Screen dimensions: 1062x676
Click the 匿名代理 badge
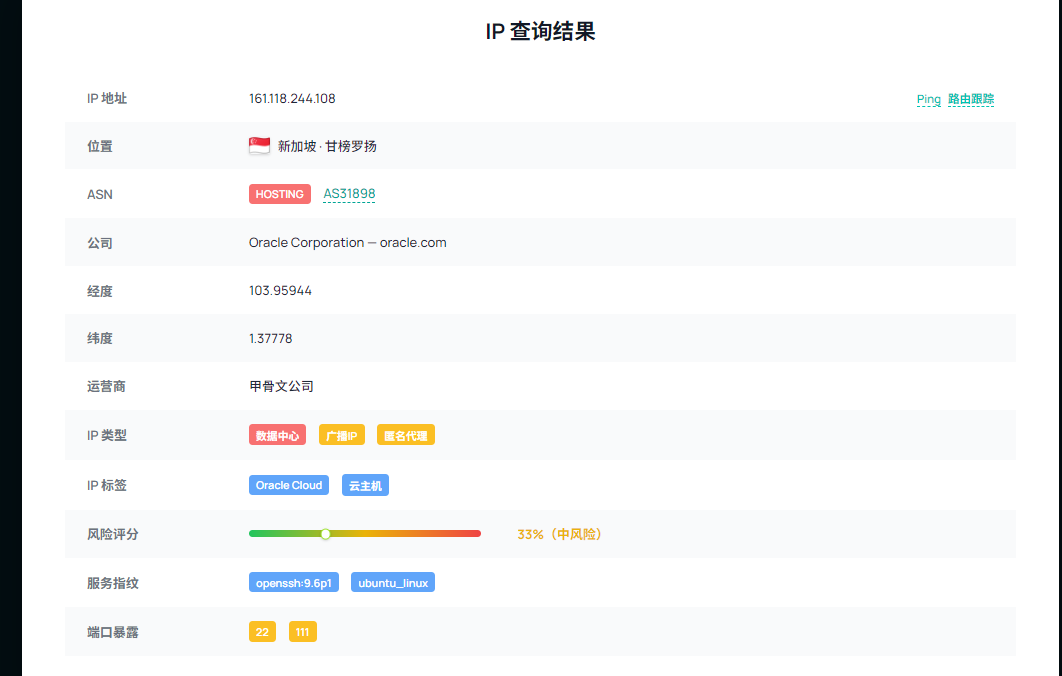[405, 434]
